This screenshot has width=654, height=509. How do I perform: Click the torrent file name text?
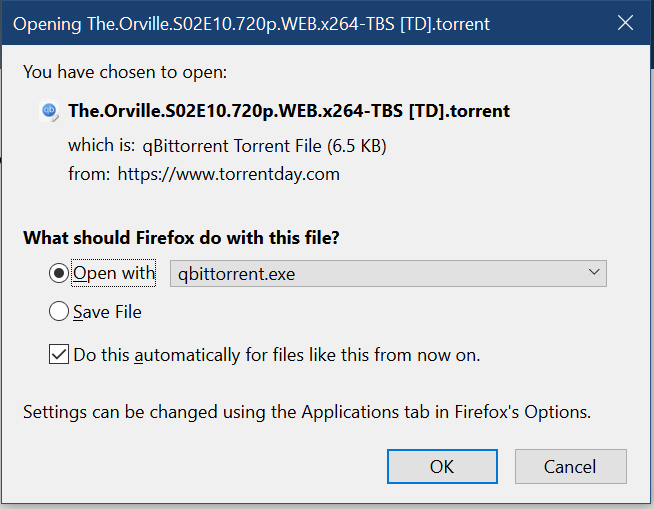(288, 111)
